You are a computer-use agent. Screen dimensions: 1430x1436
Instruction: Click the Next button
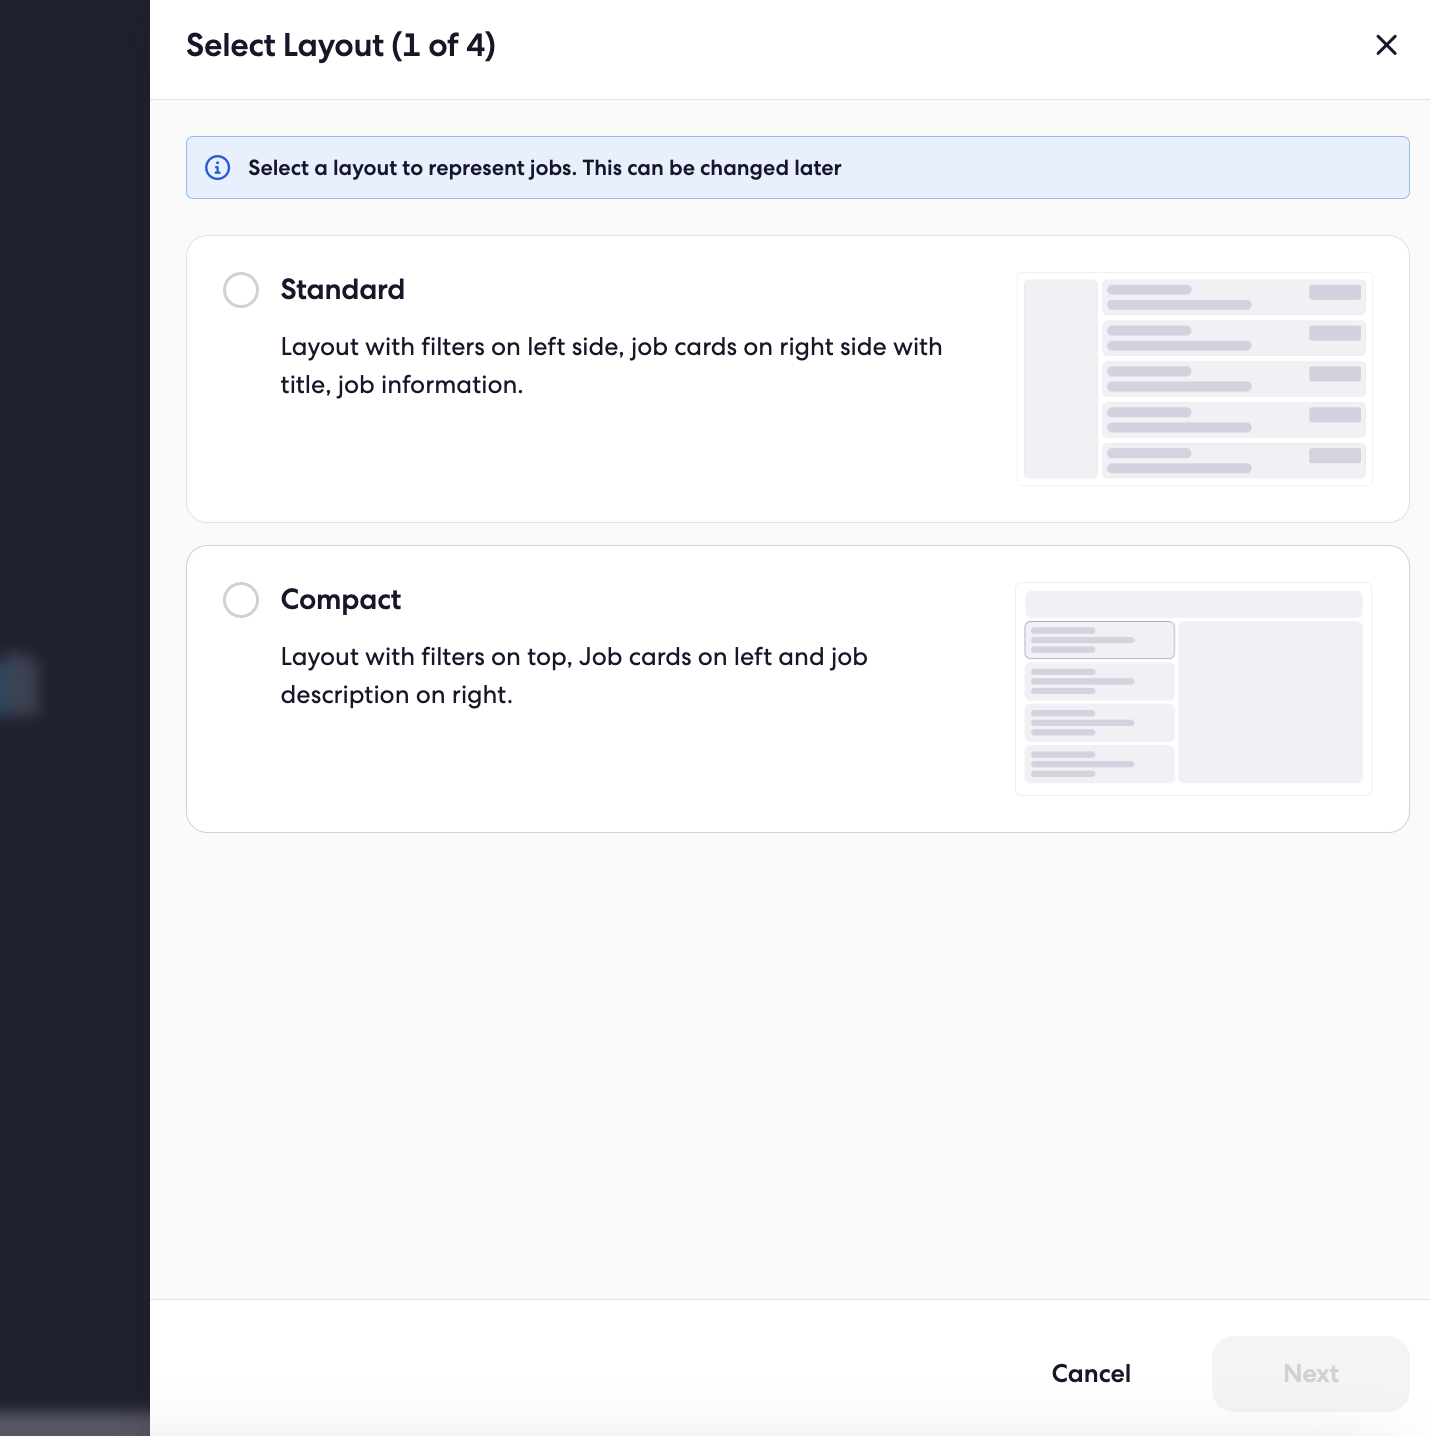(1311, 1373)
